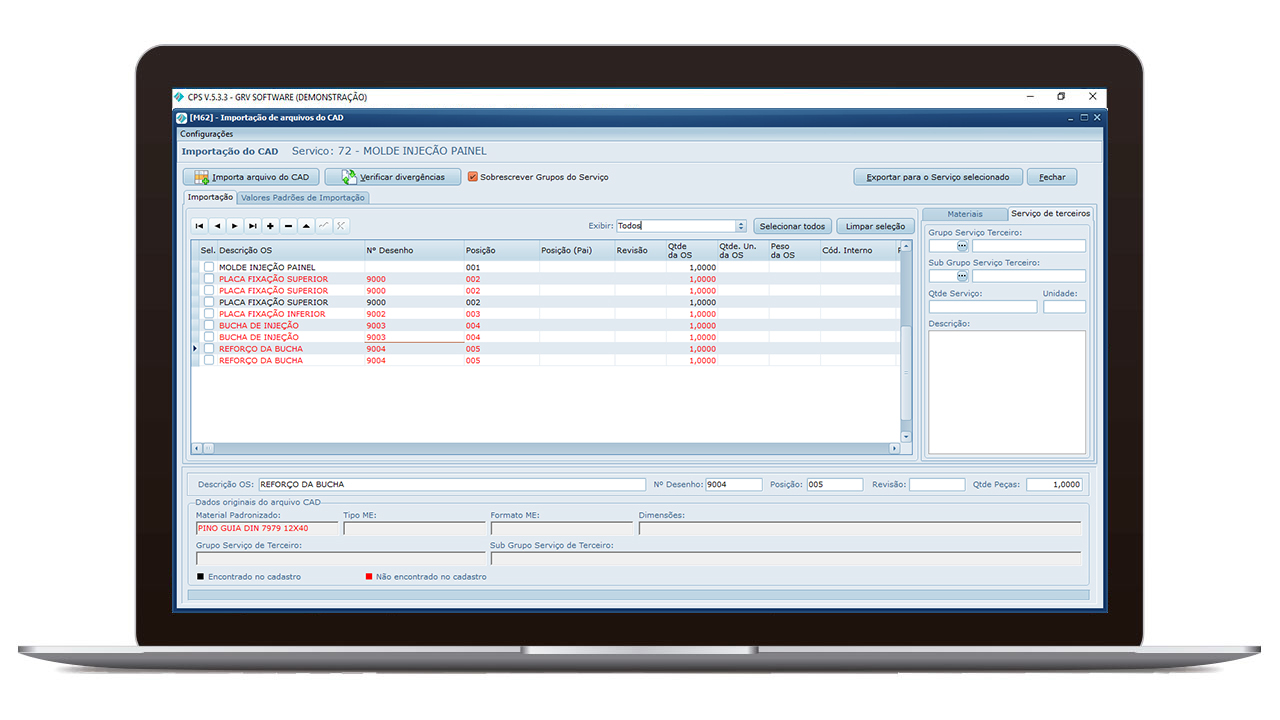
Task: Click the Posição (Pai) column header
Action: [x=577, y=250]
